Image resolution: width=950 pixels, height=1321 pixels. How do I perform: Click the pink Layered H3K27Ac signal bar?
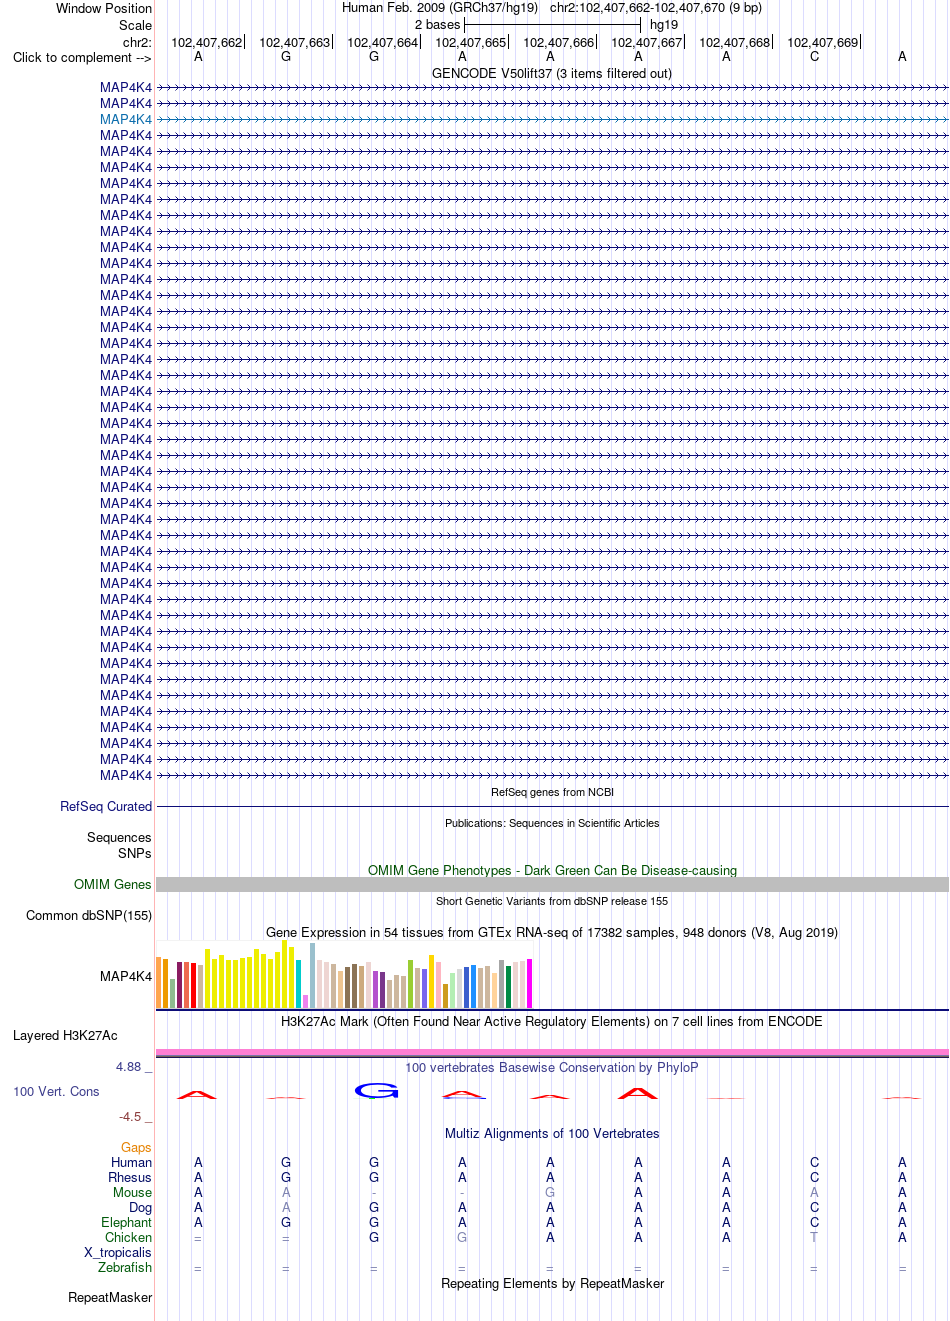(552, 1052)
